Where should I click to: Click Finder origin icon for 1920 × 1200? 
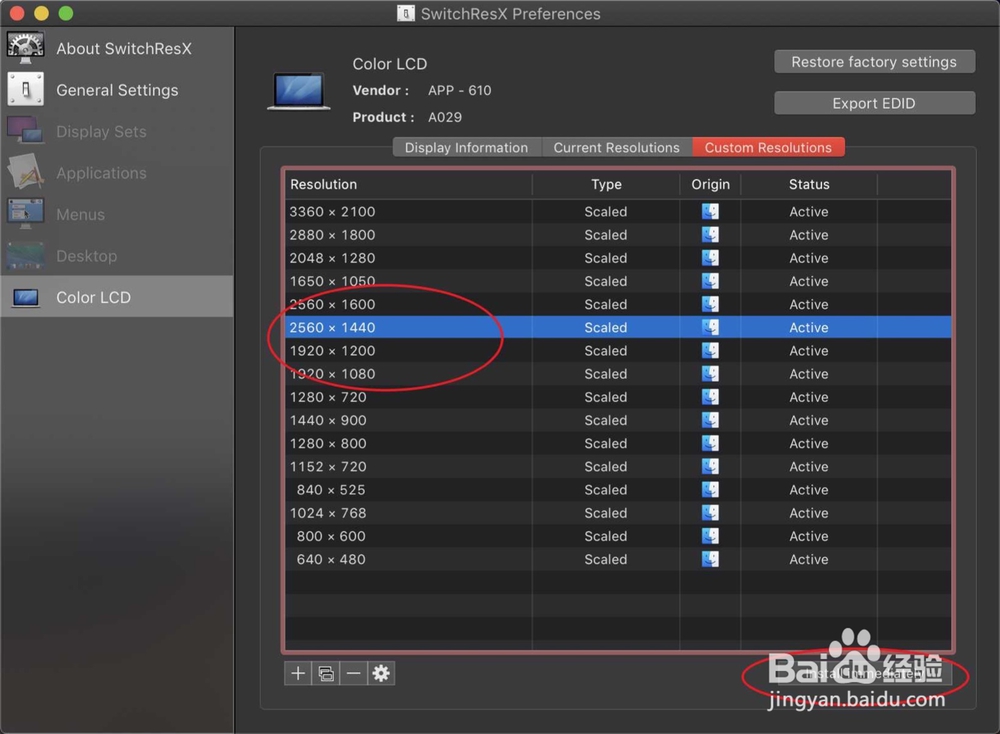coord(710,350)
